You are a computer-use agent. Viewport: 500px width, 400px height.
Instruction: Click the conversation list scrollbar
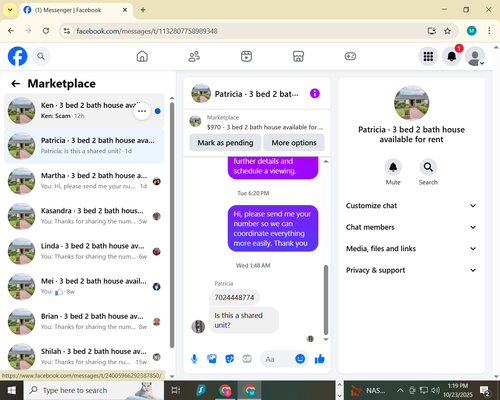pyautogui.click(x=172, y=225)
